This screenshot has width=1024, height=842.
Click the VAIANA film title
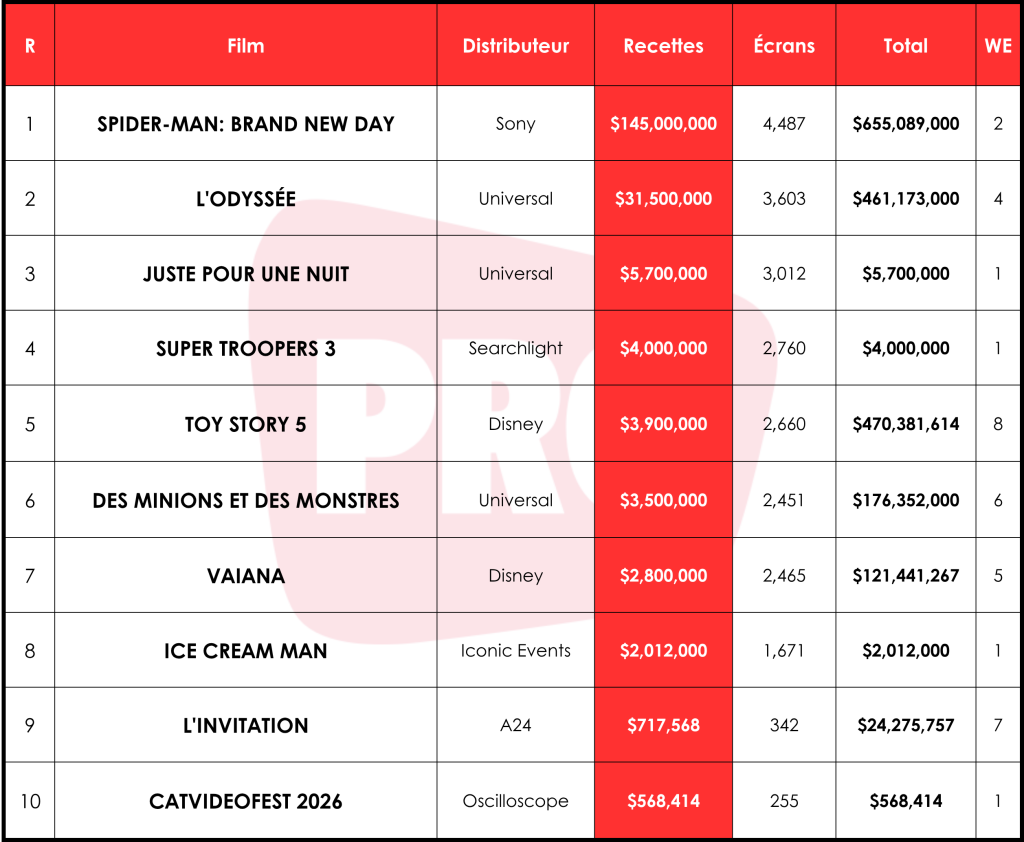pos(246,576)
